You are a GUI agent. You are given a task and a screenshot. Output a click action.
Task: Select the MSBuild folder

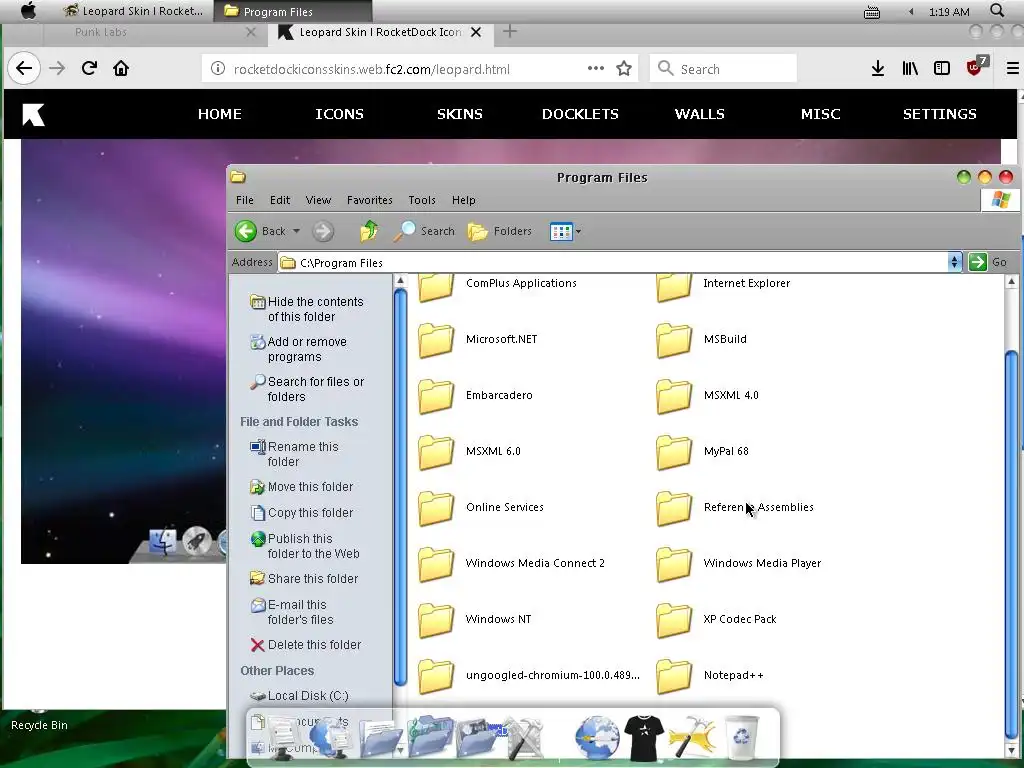pos(701,339)
